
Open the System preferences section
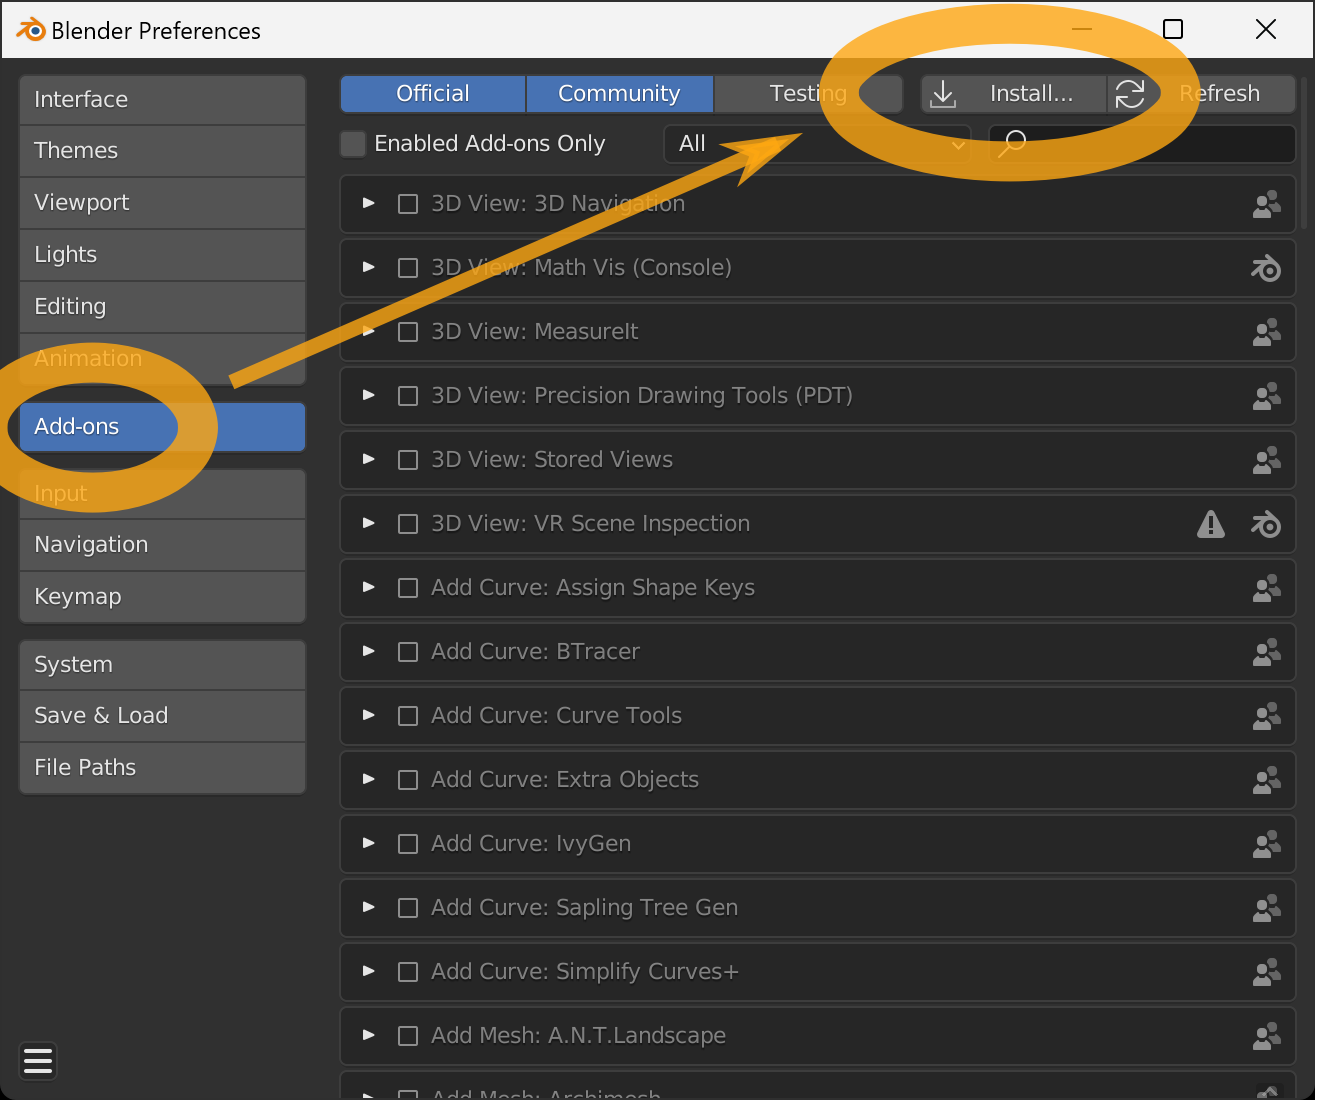click(x=162, y=665)
